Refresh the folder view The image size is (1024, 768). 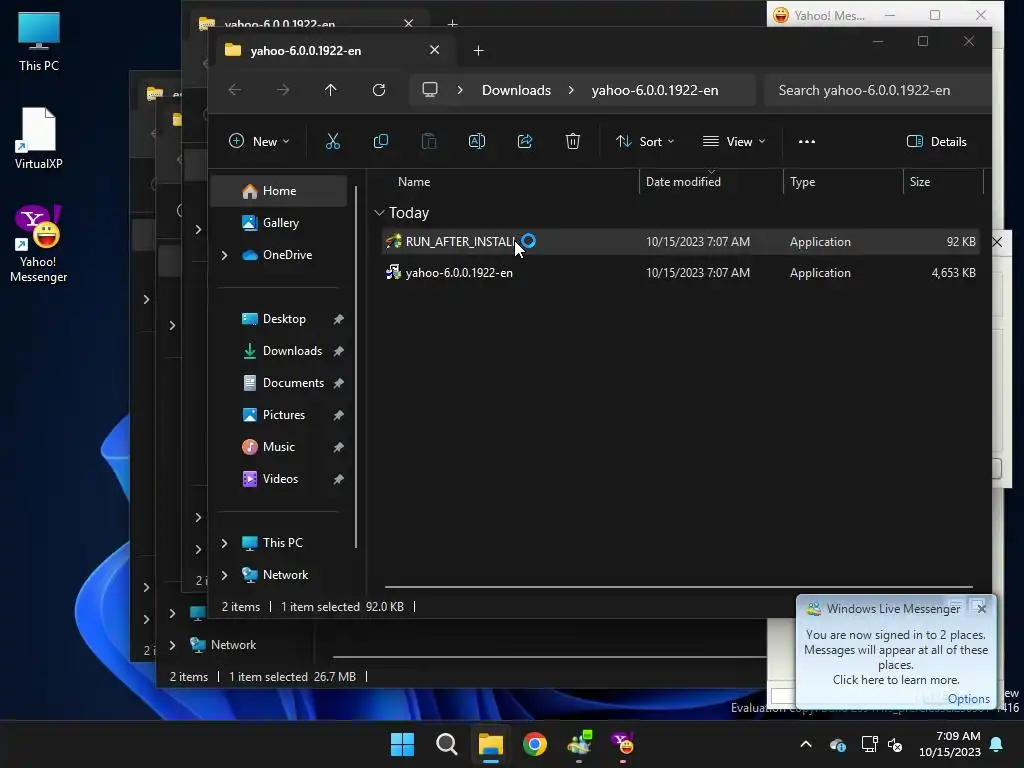pyautogui.click(x=379, y=90)
